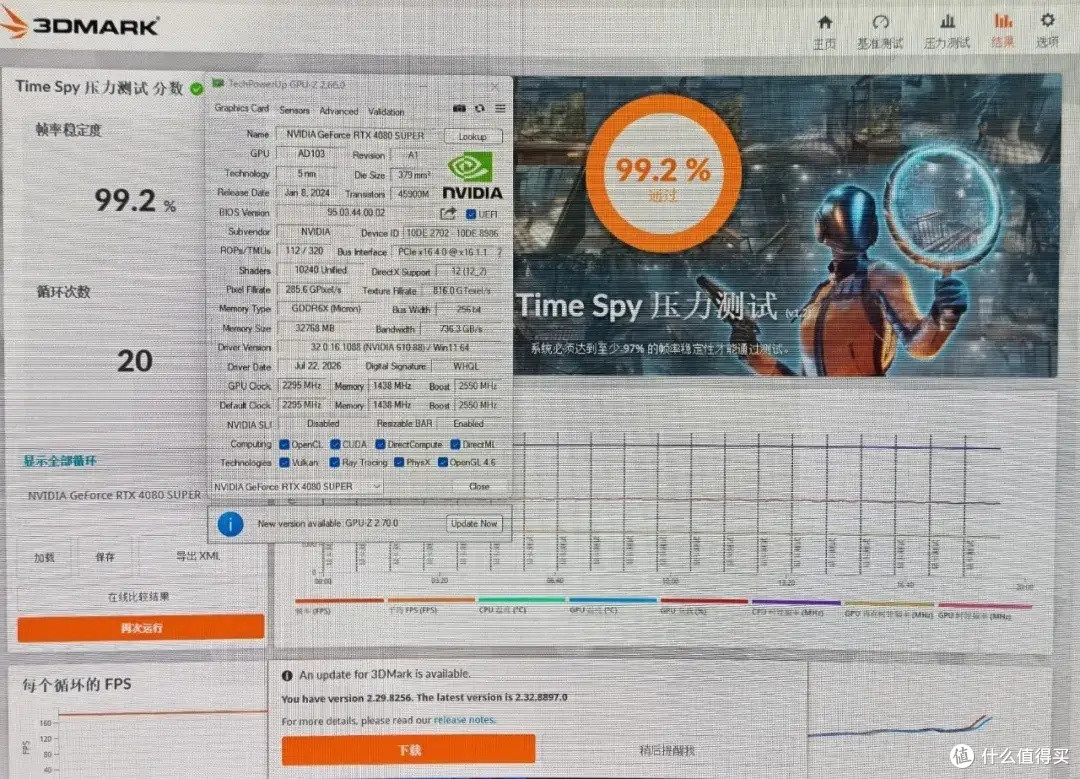Image resolution: width=1080 pixels, height=779 pixels.
Task: Click the GPU-Z title bar app icon
Action: pos(218,84)
